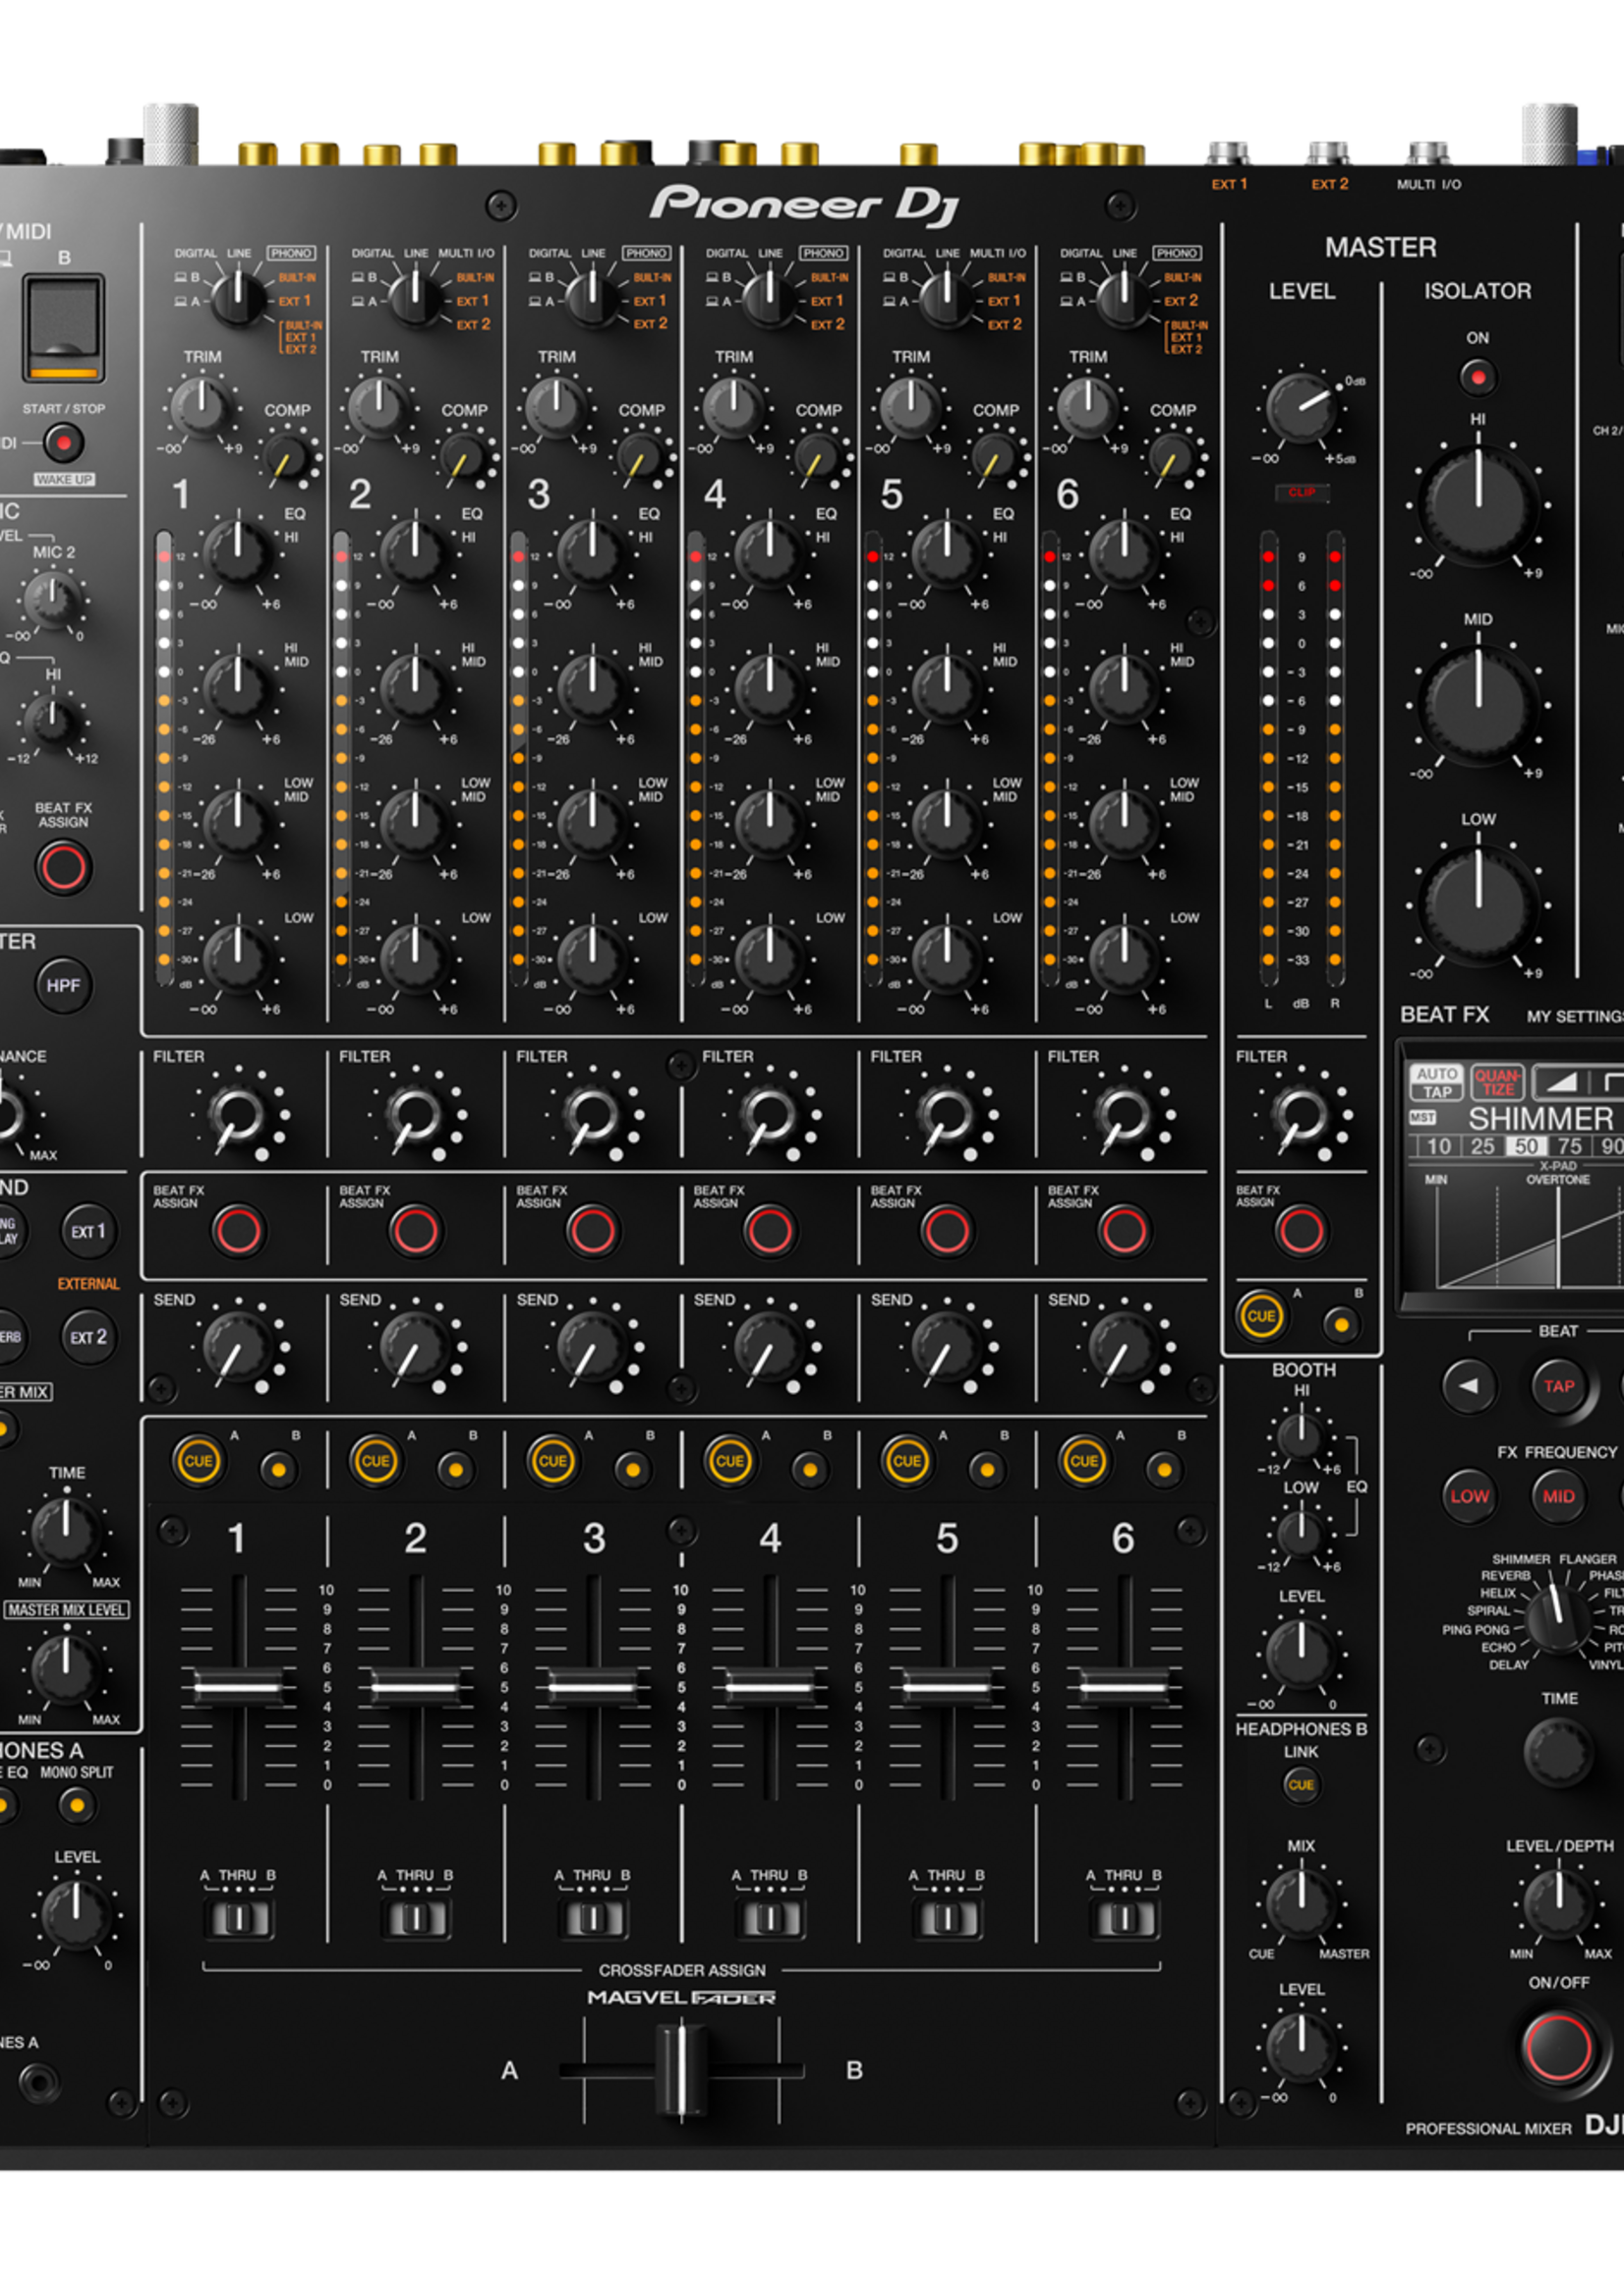The image size is (1624, 2274).
Task: Click channel 1 FILTER knob
Action: [x=238, y=1115]
